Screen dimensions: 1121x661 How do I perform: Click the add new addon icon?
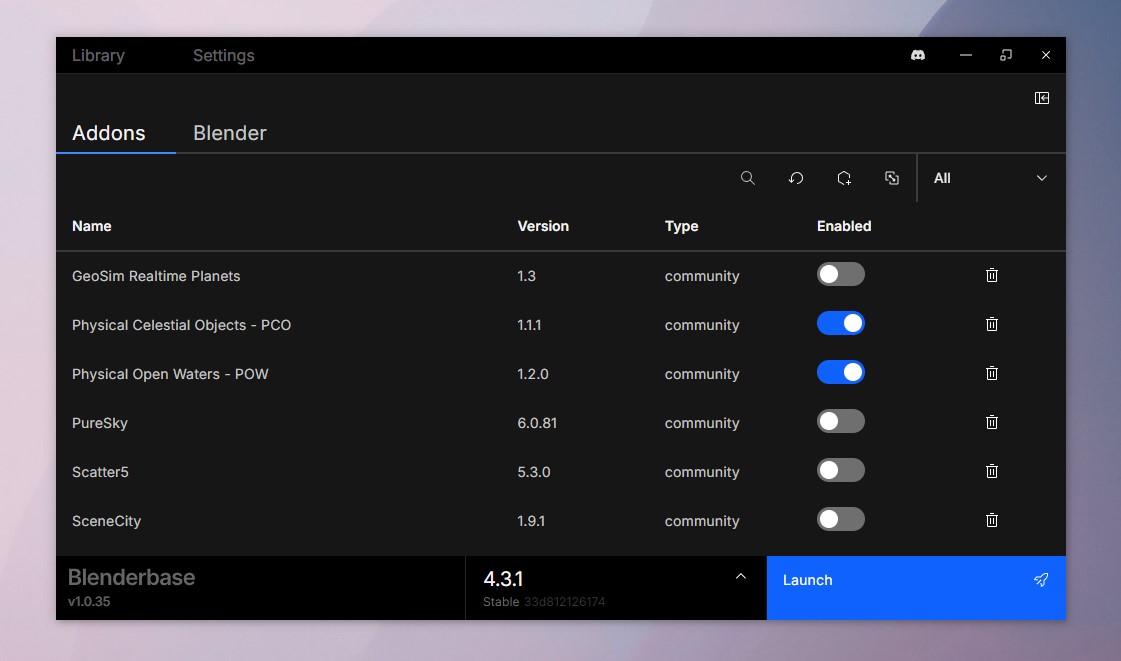point(844,178)
